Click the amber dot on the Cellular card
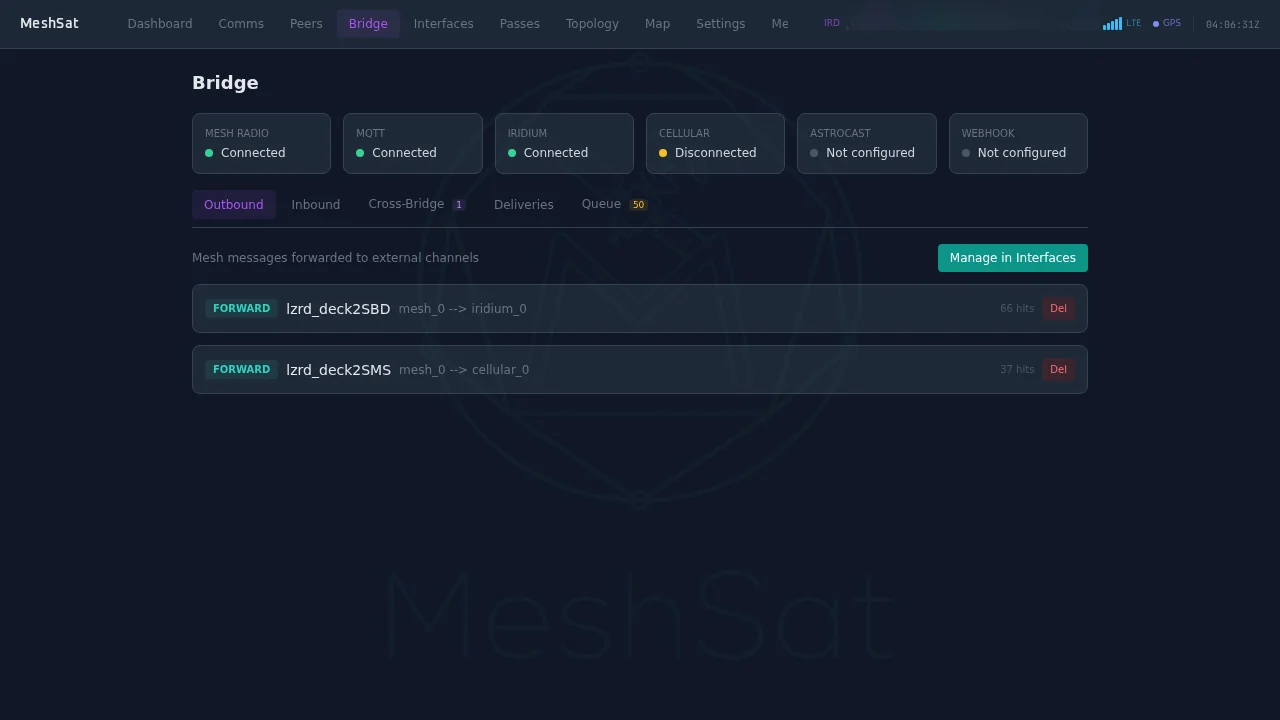Viewport: 1280px width, 720px height. tap(663, 152)
